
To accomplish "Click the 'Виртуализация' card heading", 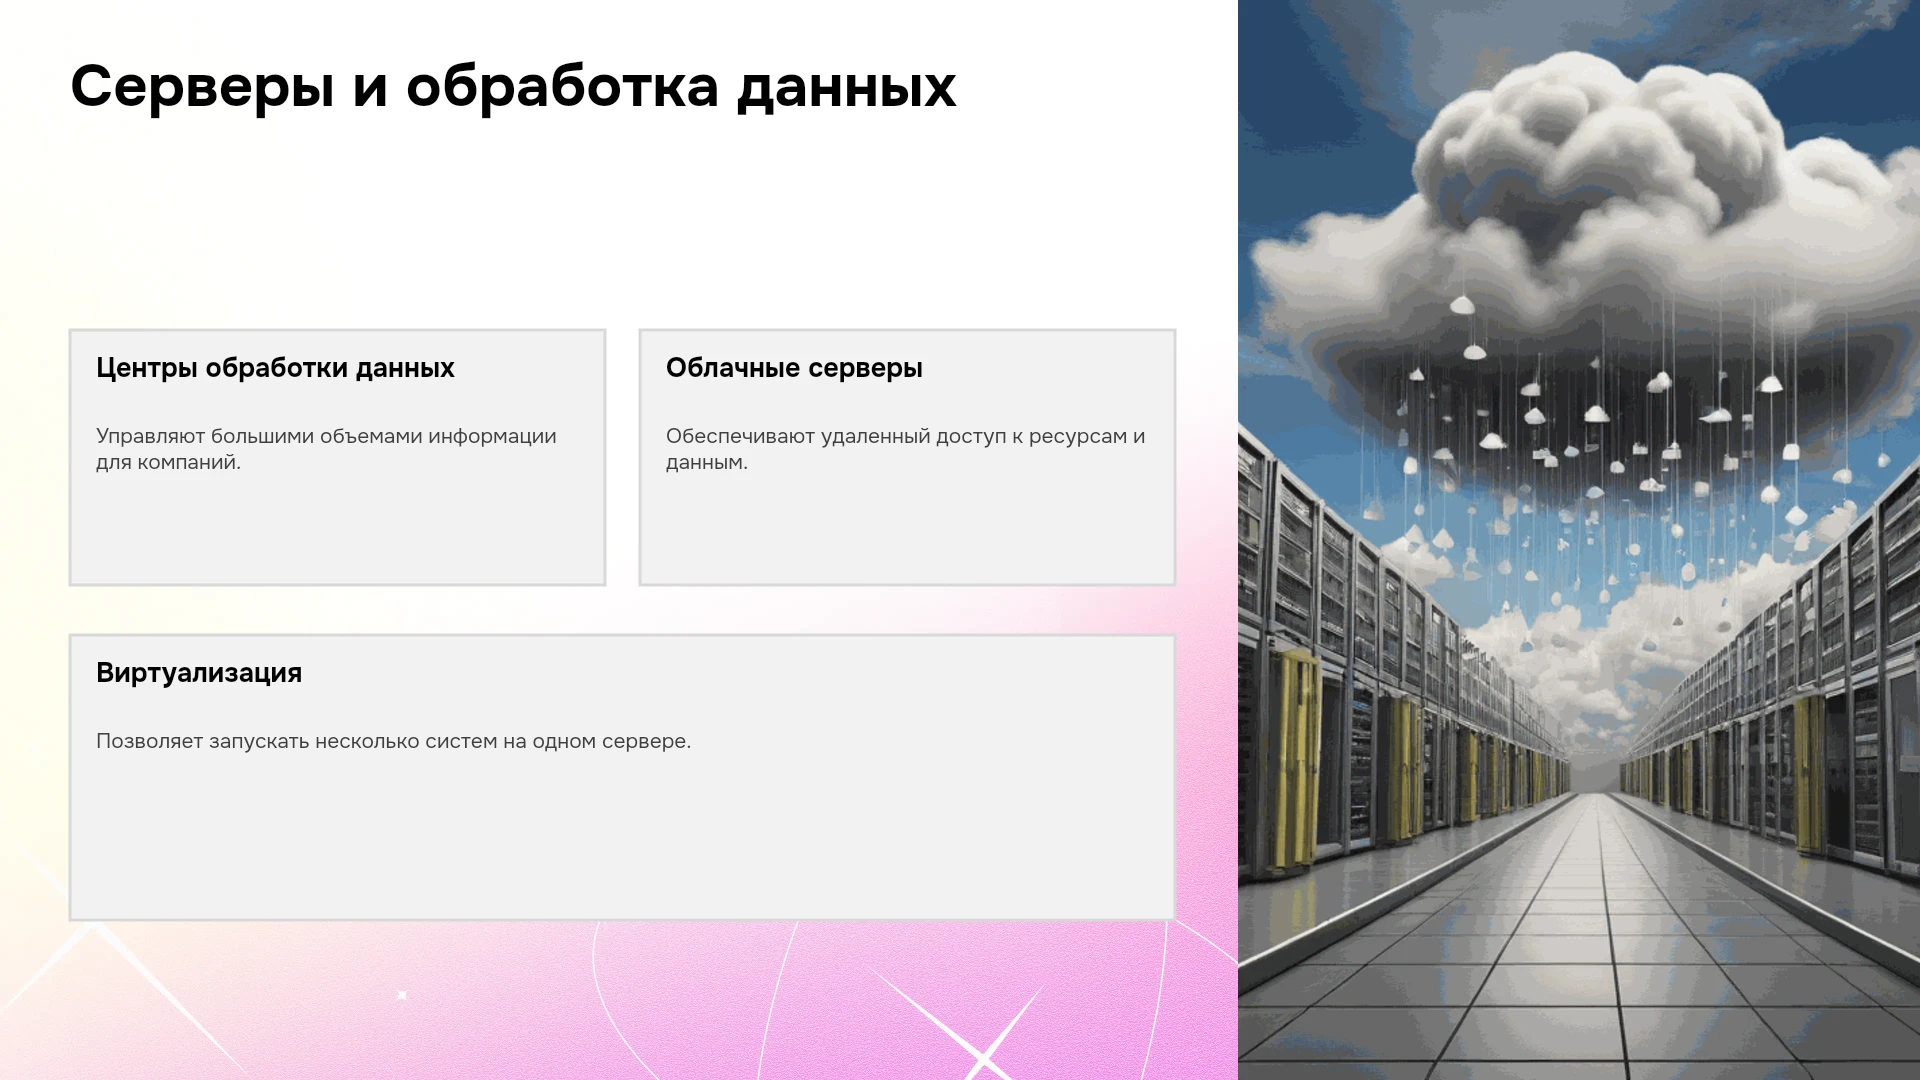I will (199, 673).
